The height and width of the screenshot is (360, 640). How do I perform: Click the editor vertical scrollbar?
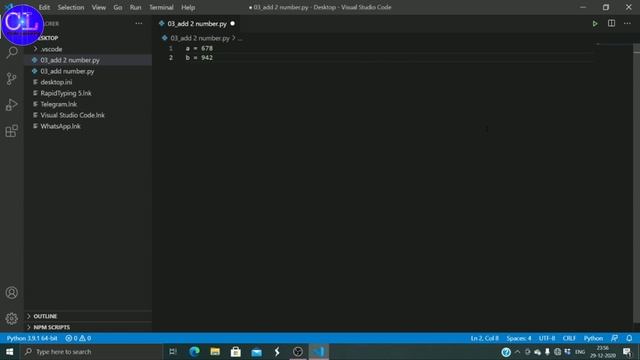point(636,184)
